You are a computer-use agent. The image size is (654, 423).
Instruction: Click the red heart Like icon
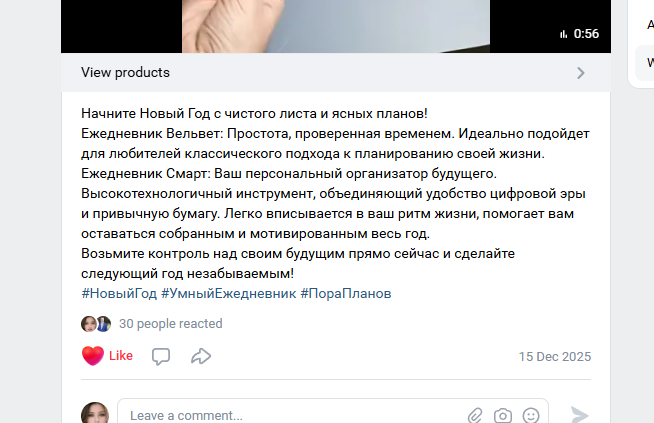(93, 356)
